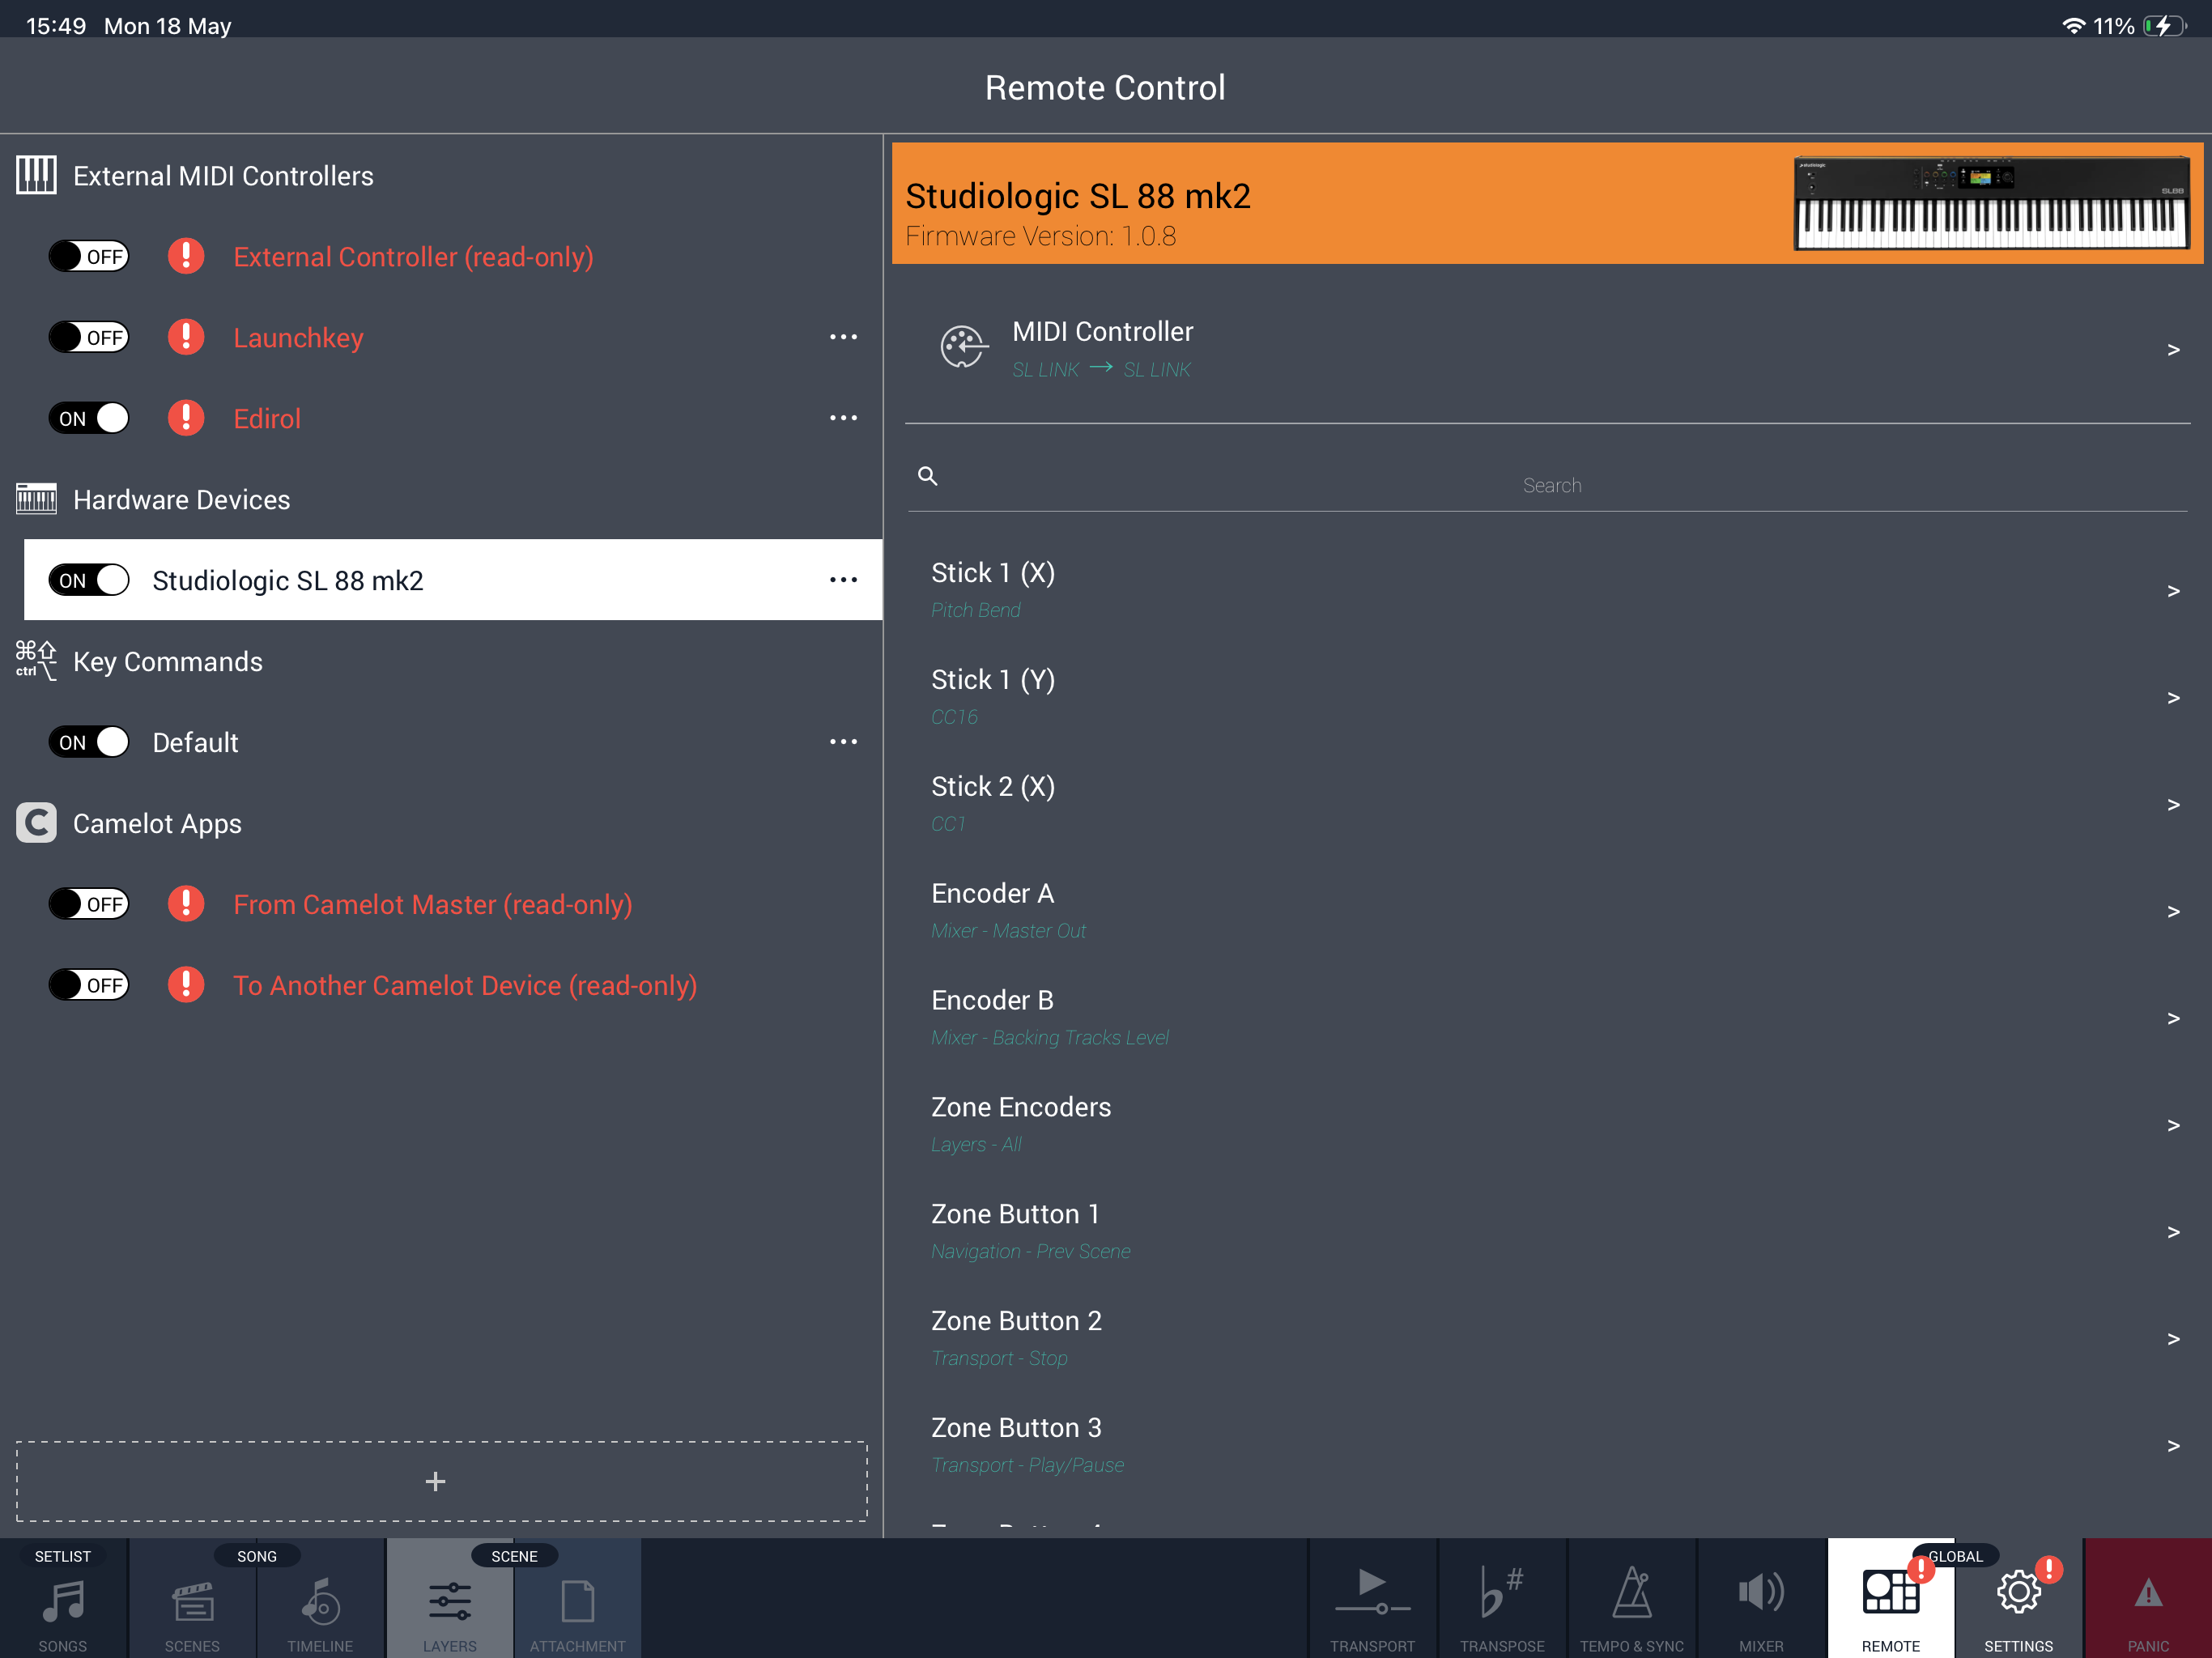The image size is (2212, 1658).
Task: Open the Transport play icon
Action: tap(1372, 1592)
